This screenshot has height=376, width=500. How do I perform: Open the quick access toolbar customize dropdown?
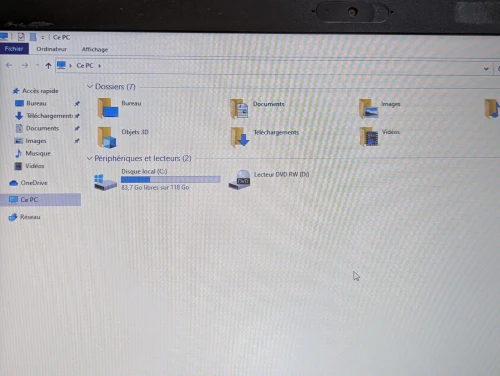click(x=43, y=37)
